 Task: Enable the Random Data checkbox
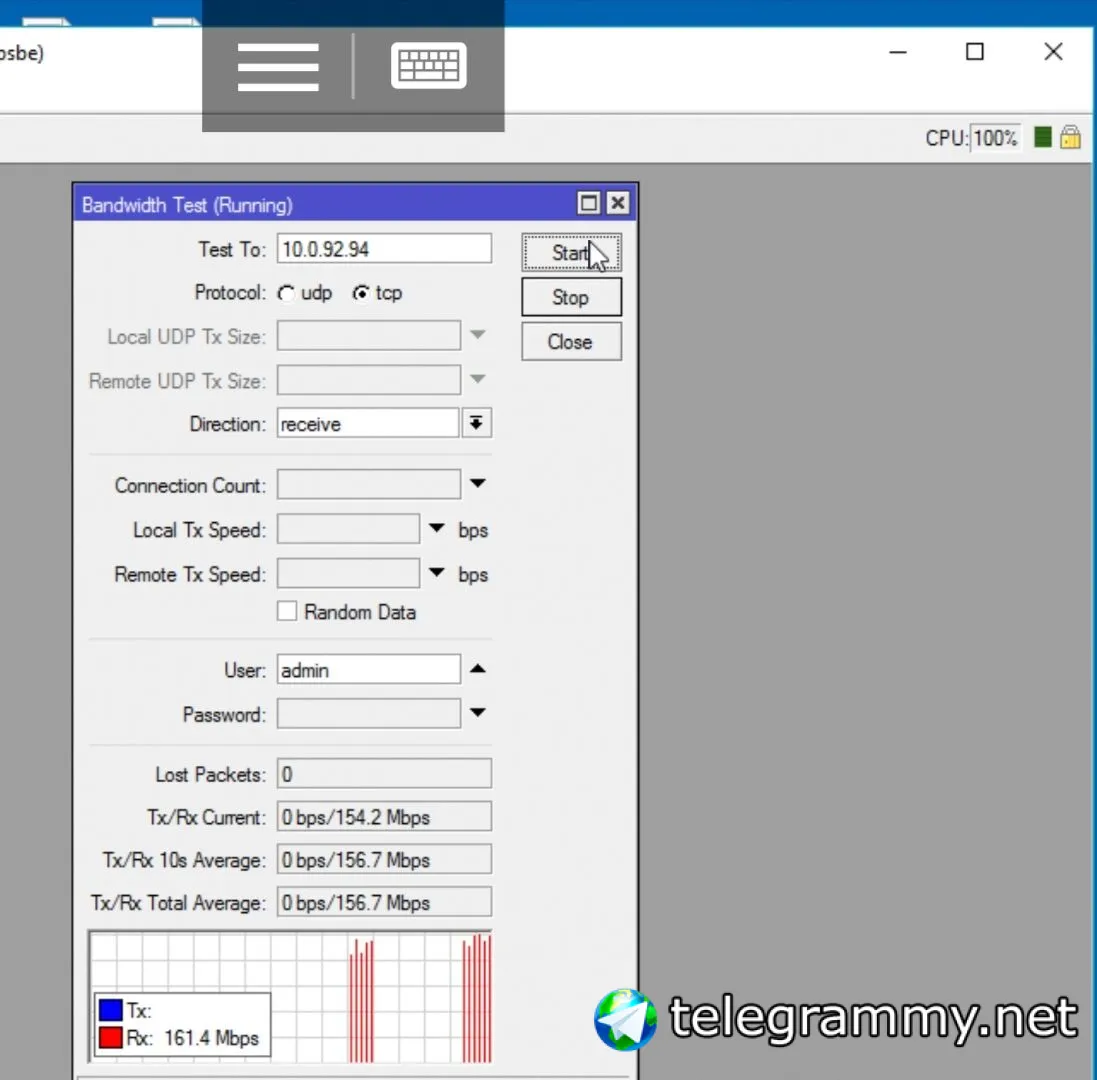coord(287,611)
